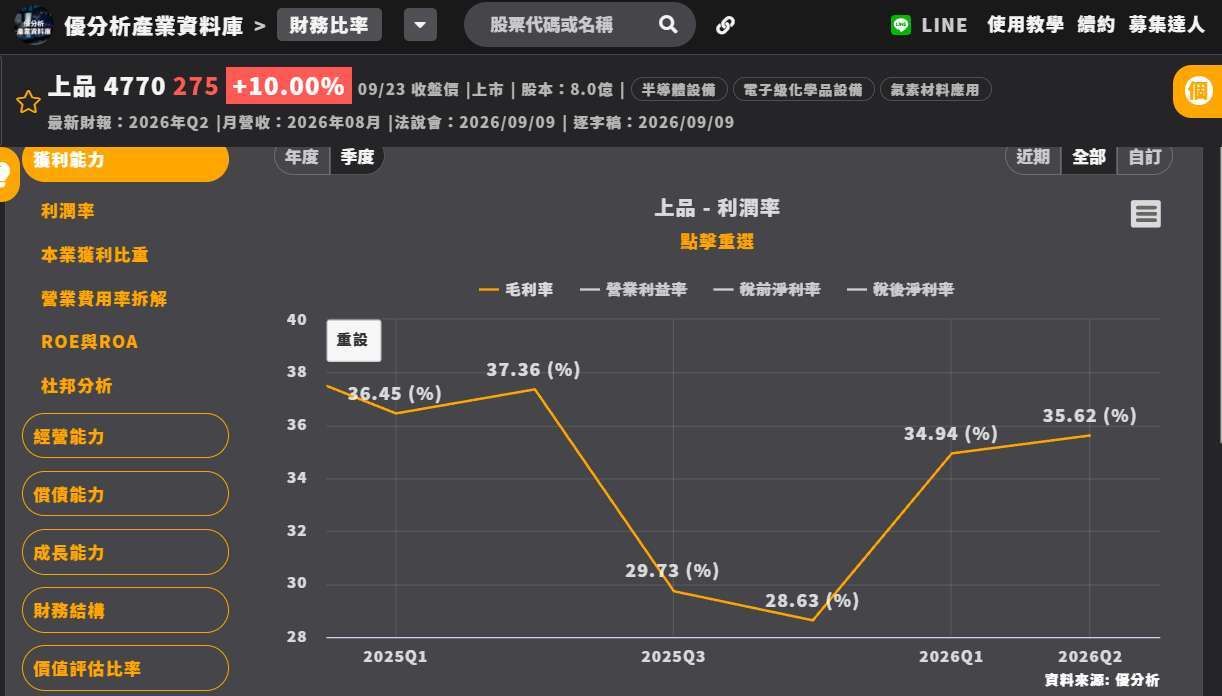Toggle the 稅後淨利率 legend series
Viewport: 1222px width, 696px height.
900,289
